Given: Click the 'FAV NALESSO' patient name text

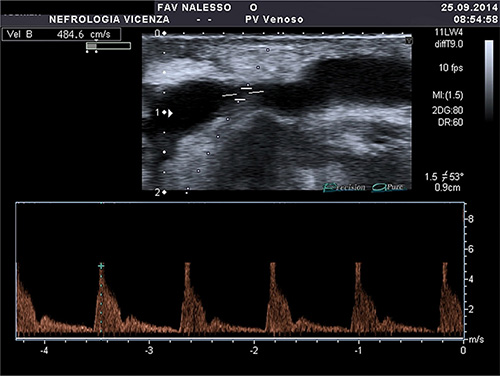Looking at the screenshot, I should coord(194,7).
